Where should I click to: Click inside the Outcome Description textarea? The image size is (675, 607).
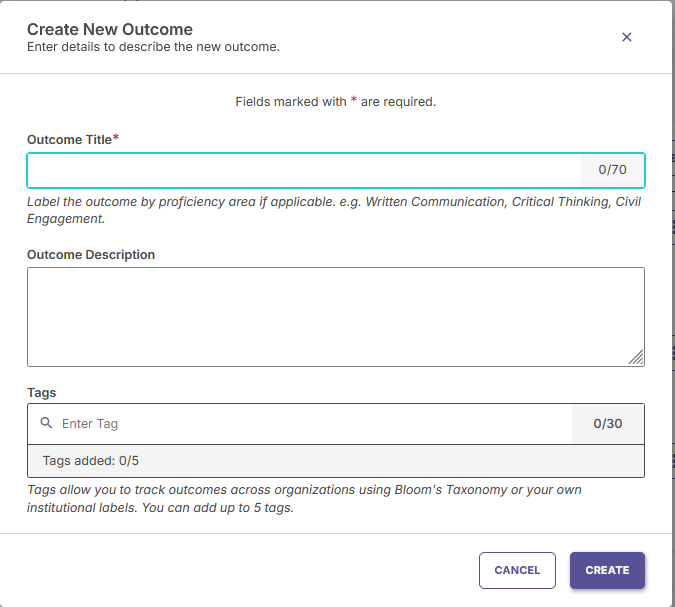pyautogui.click(x=335, y=316)
